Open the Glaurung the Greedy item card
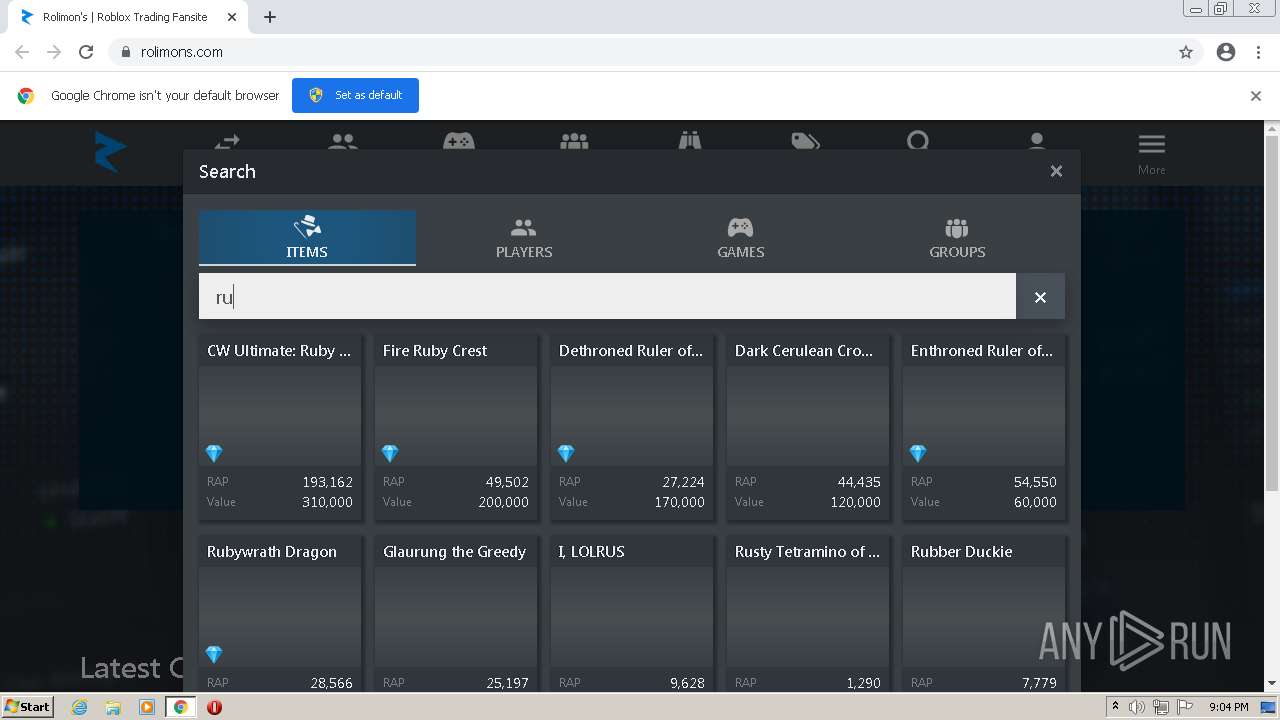This screenshot has width=1280, height=720. pyautogui.click(x=456, y=614)
